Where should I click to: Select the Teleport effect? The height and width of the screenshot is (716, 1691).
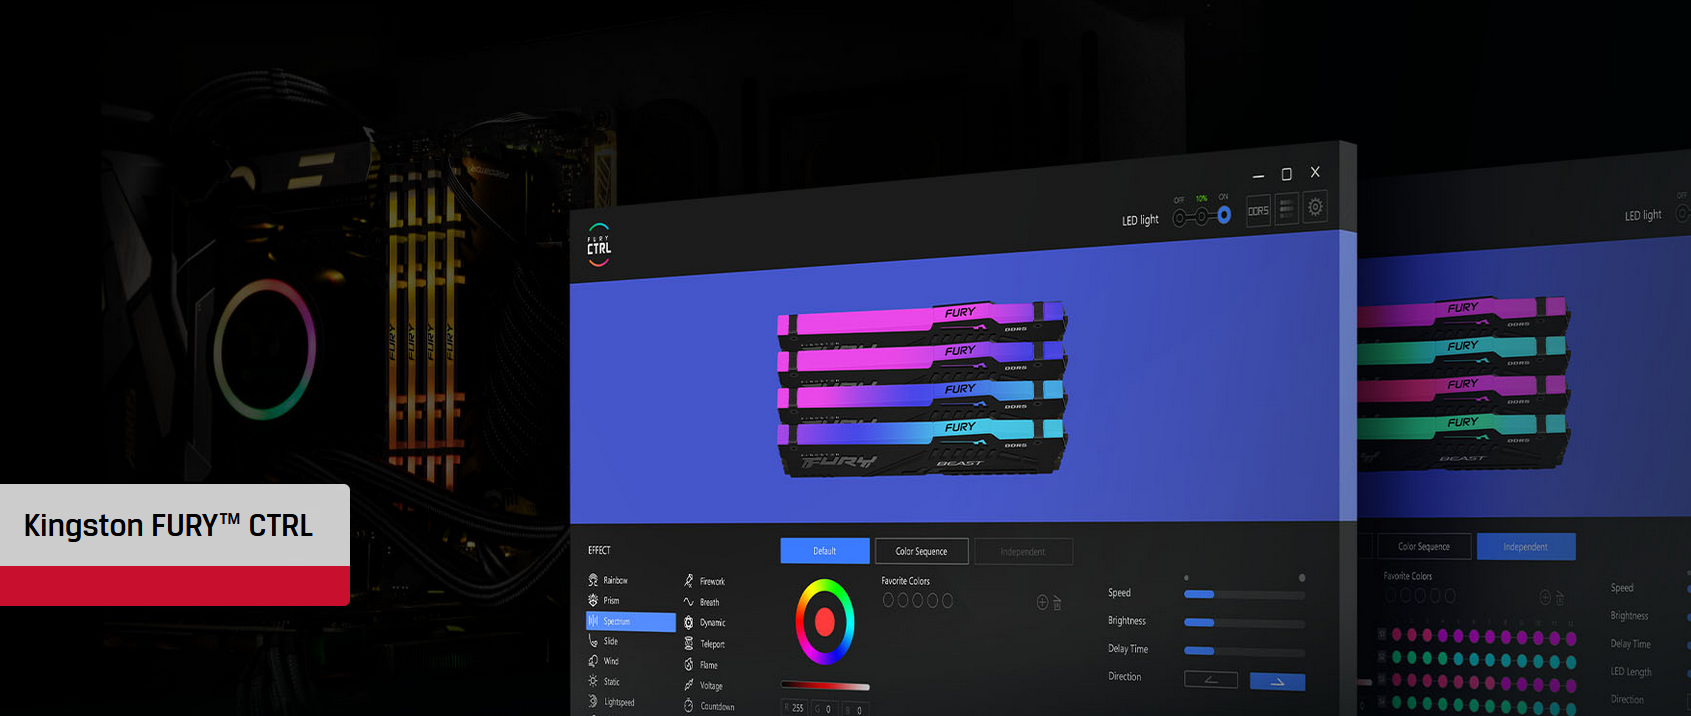pyautogui.click(x=705, y=644)
